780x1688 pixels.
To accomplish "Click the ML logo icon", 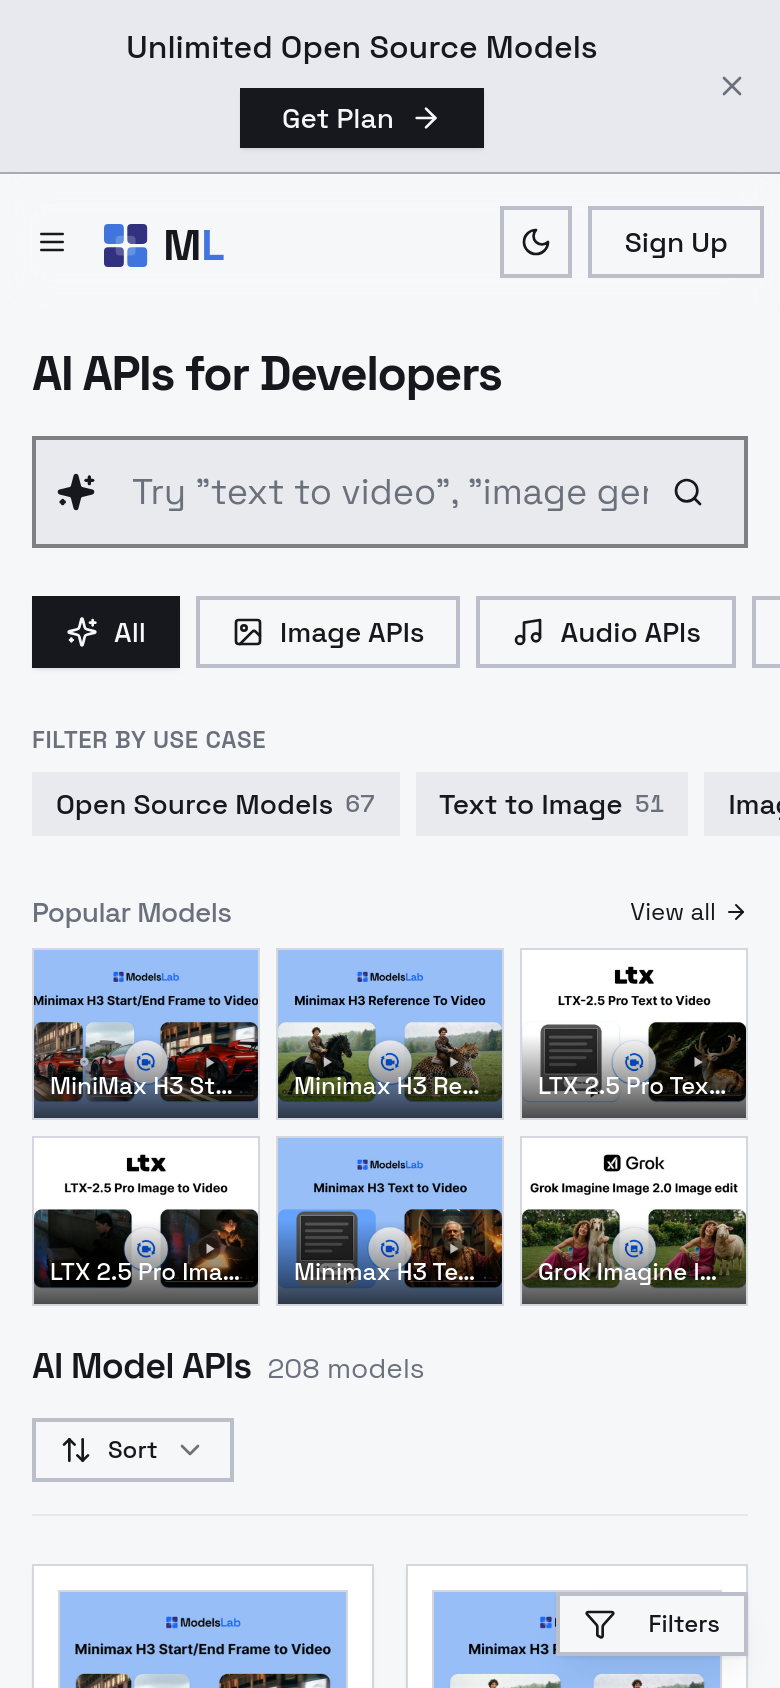I will tap(126, 245).
